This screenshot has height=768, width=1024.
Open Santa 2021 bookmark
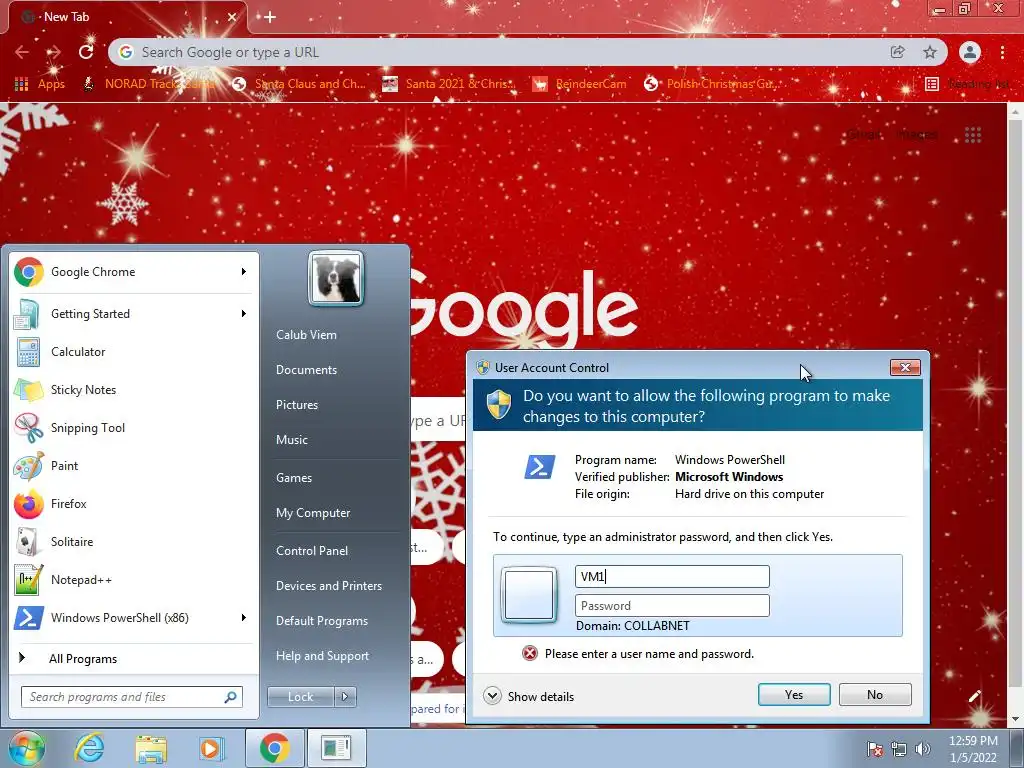click(x=449, y=84)
